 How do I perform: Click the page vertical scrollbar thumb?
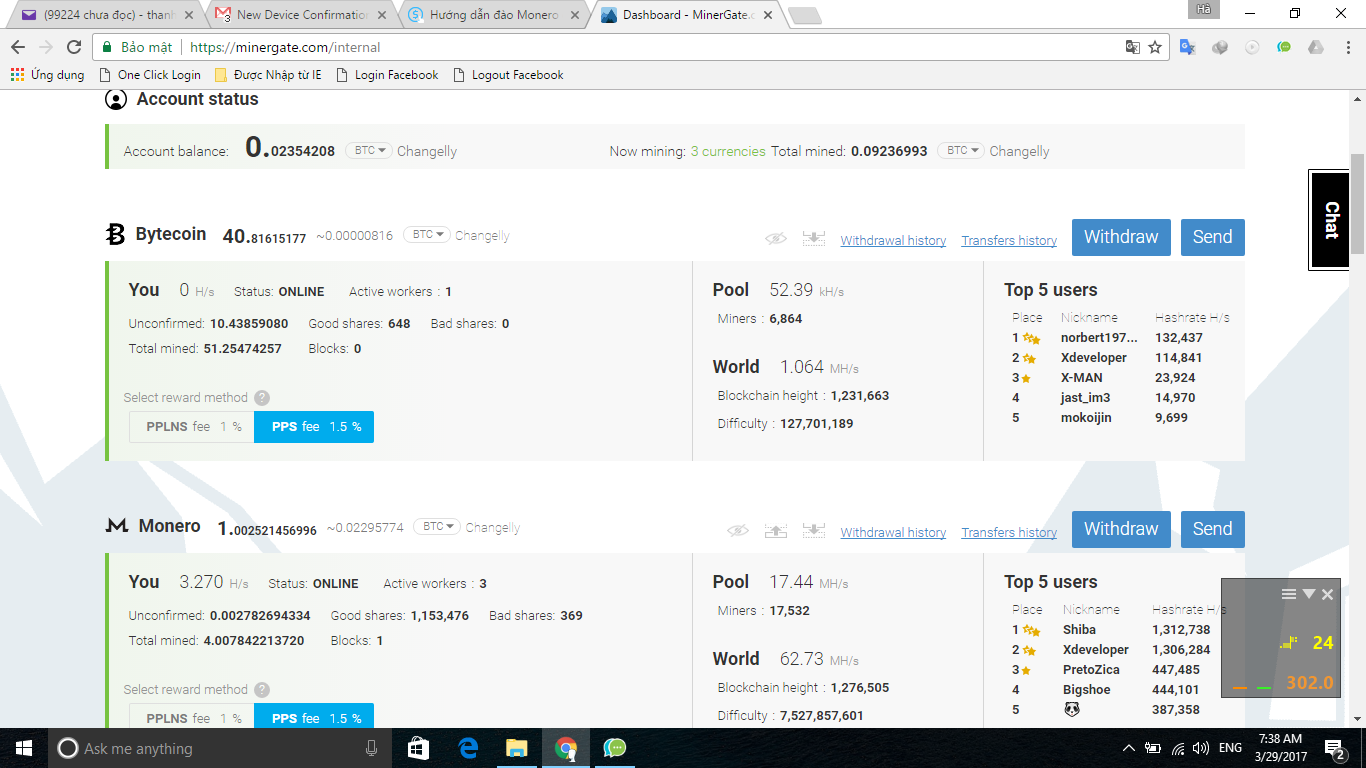pos(1357,204)
